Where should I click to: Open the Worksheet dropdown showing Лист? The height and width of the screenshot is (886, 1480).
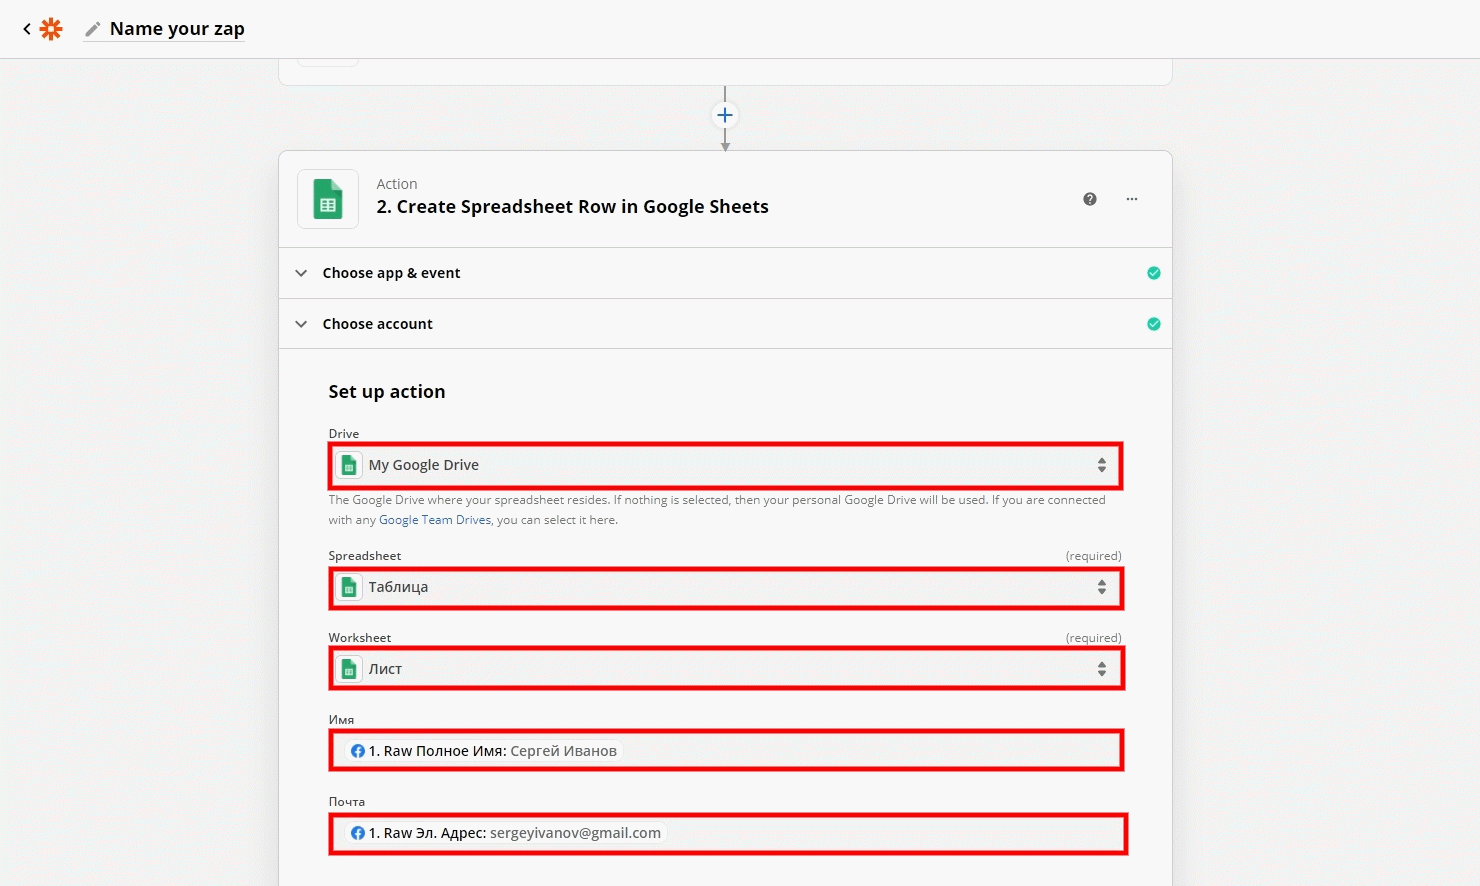coord(726,669)
